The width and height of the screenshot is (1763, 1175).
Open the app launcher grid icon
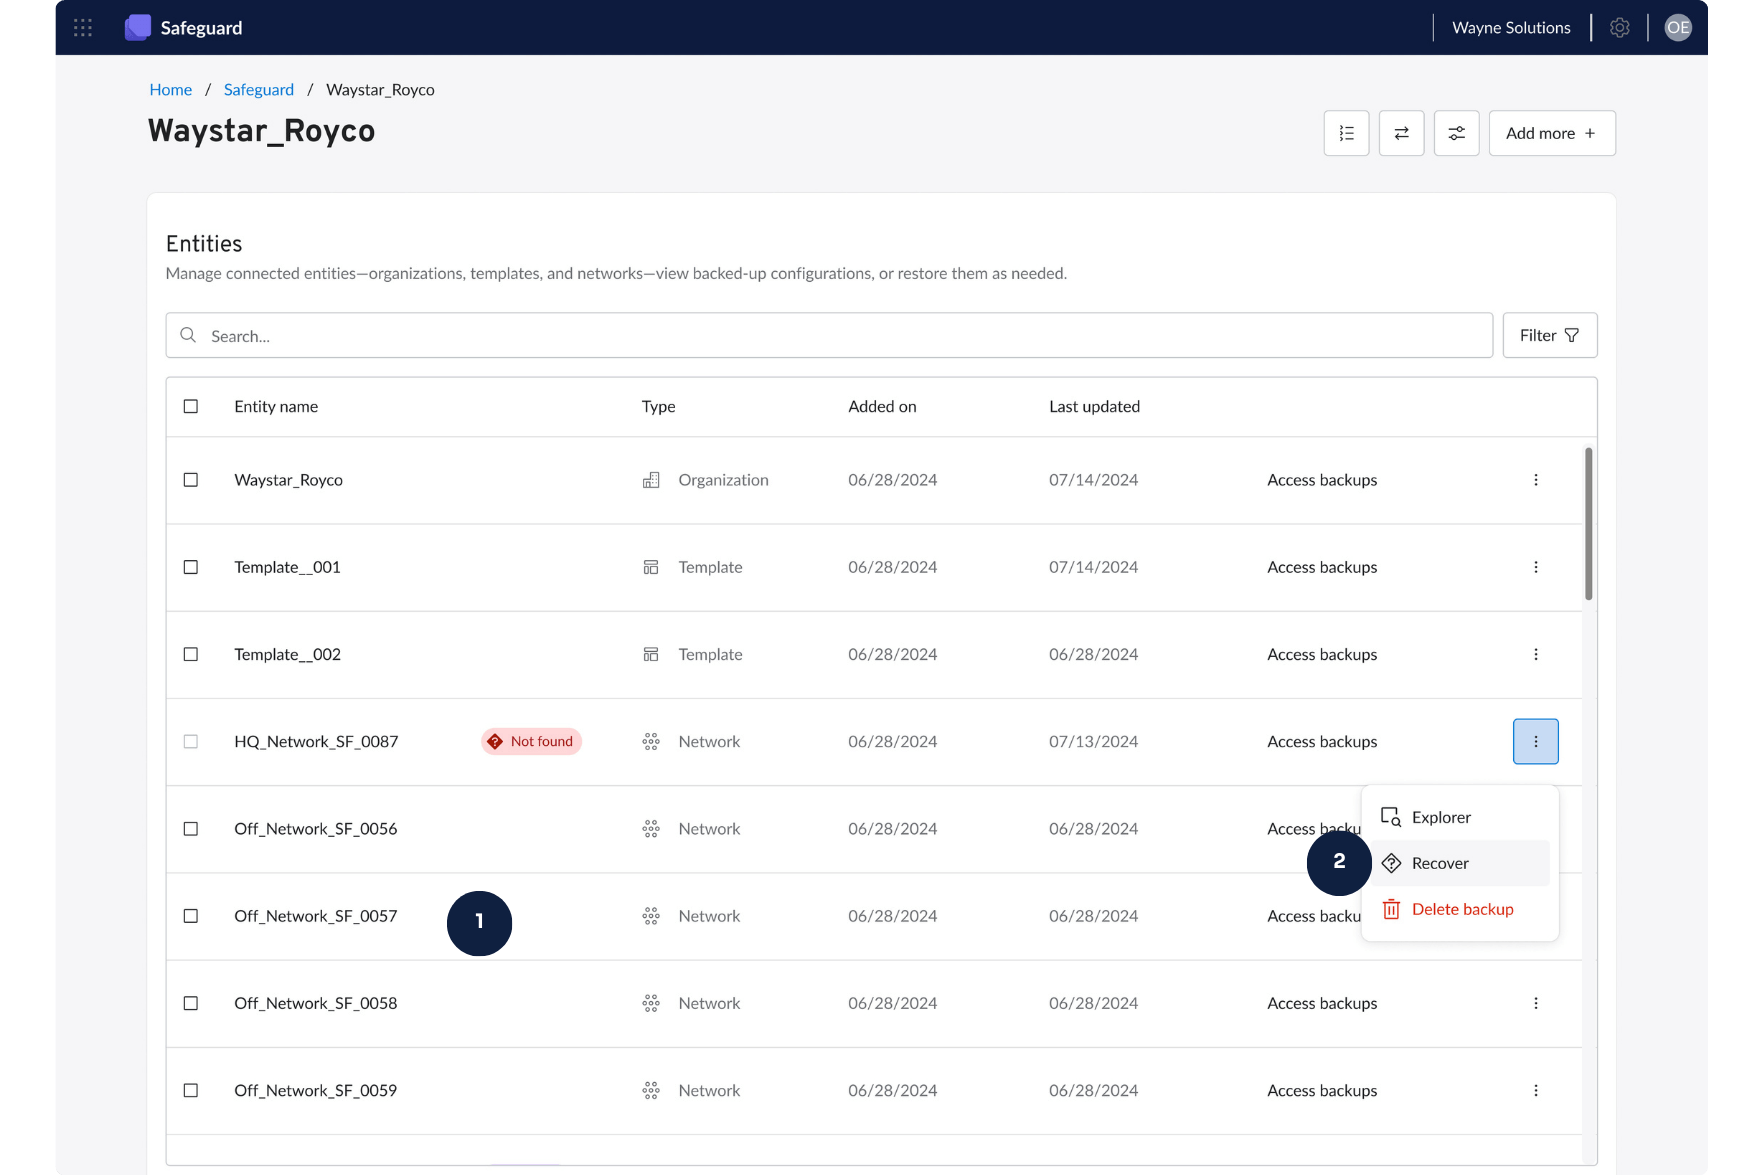pyautogui.click(x=83, y=28)
